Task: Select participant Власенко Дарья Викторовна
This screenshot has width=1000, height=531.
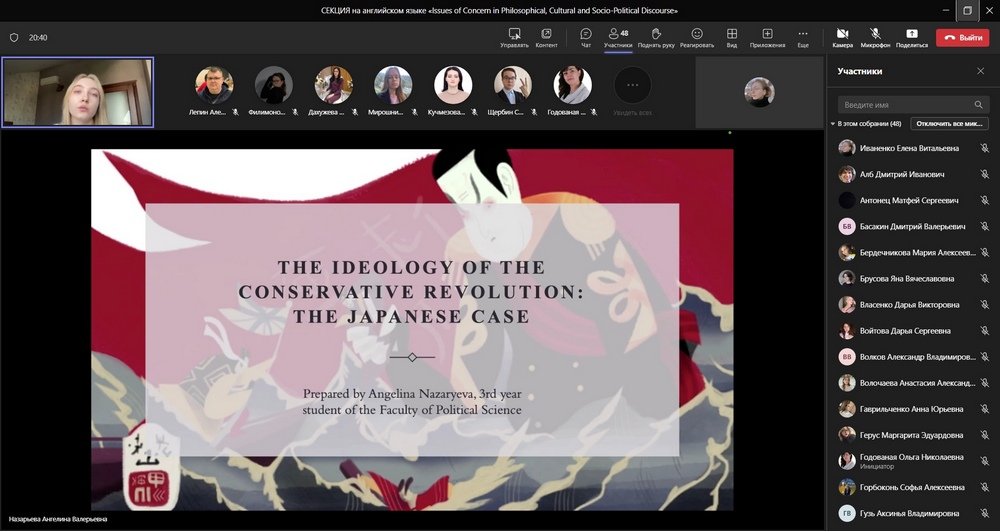Action: point(913,305)
